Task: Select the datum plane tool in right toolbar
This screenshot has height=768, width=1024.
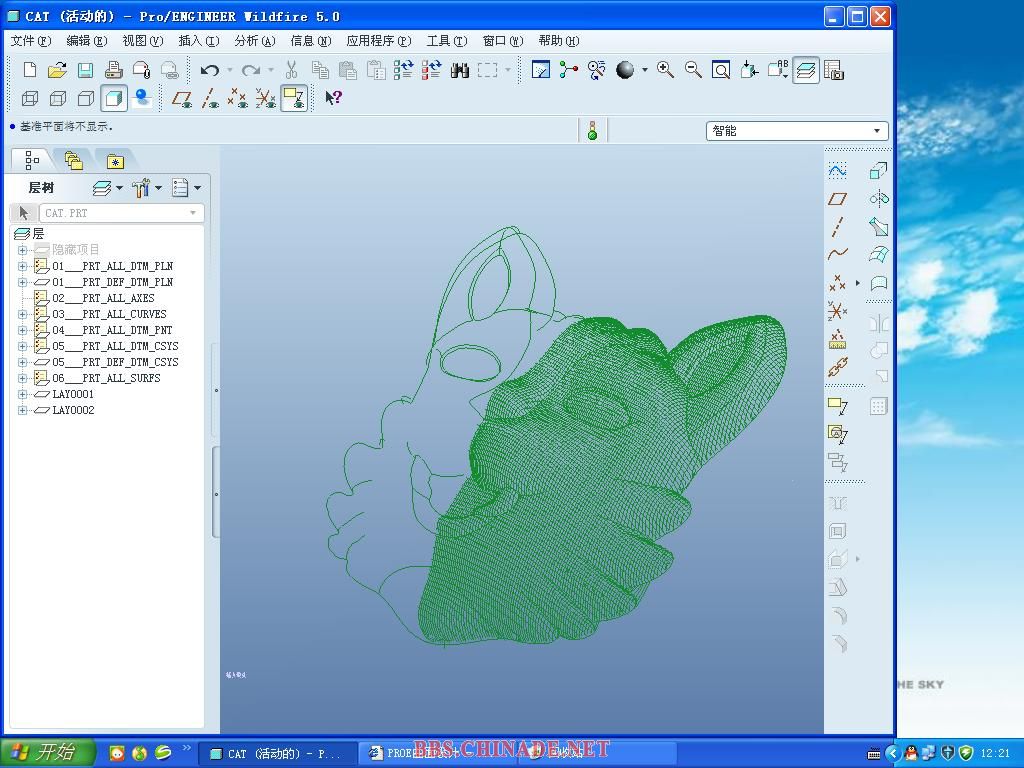Action: point(837,199)
